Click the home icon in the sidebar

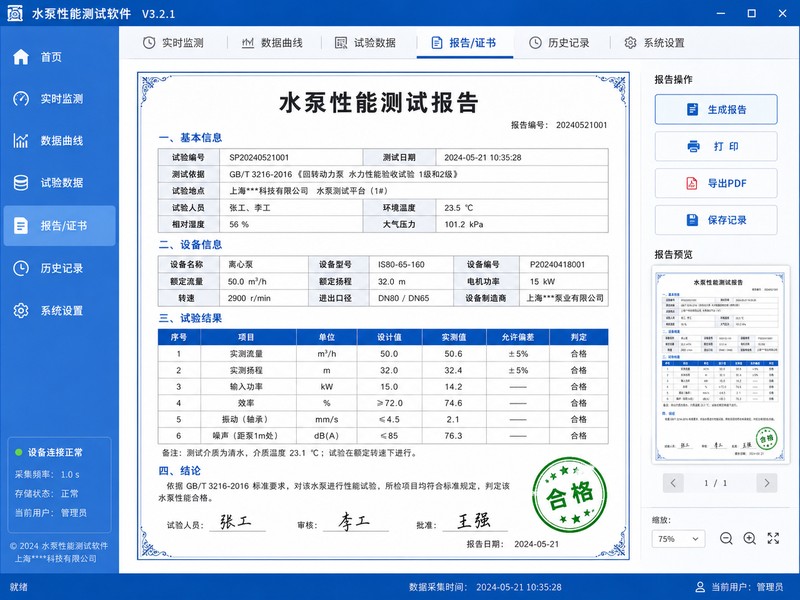[x=21, y=57]
